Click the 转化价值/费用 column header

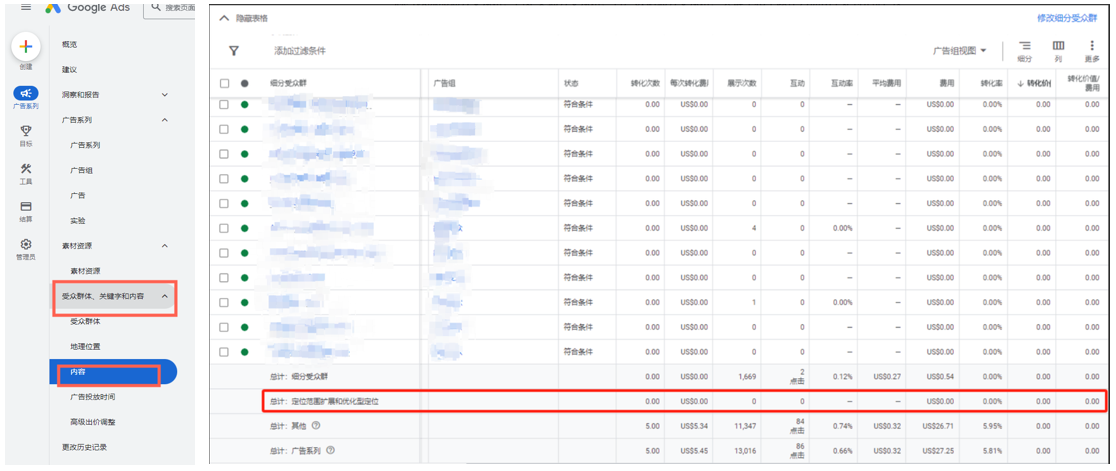click(1083, 83)
